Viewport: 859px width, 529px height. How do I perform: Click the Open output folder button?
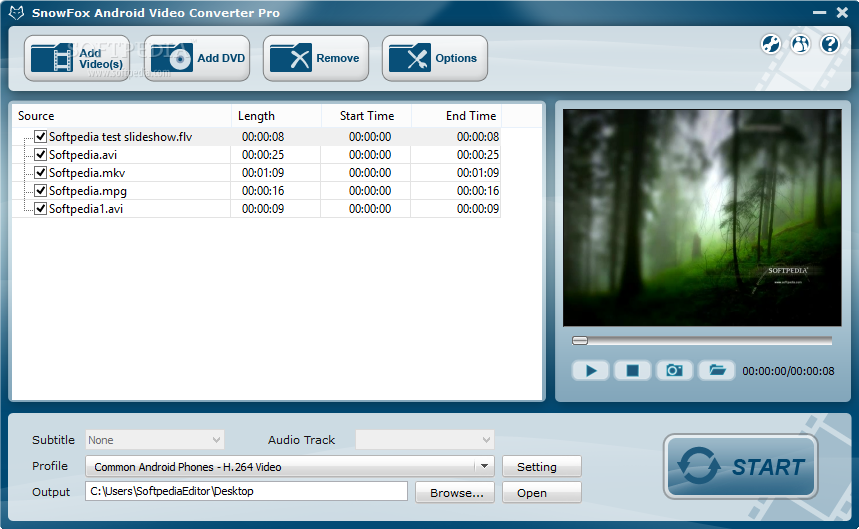click(x=542, y=492)
